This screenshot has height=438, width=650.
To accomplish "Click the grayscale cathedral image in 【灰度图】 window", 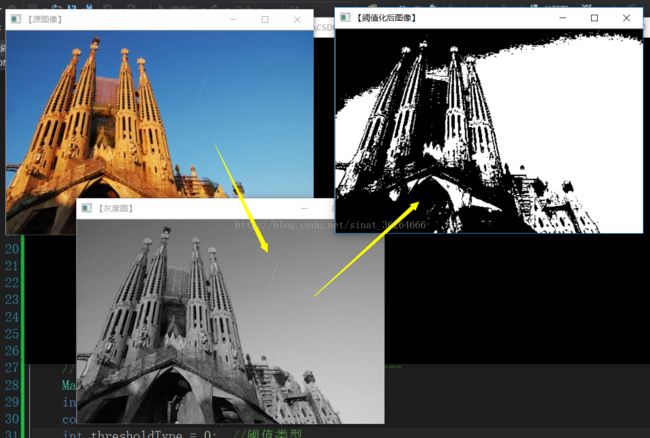I will [x=230, y=321].
